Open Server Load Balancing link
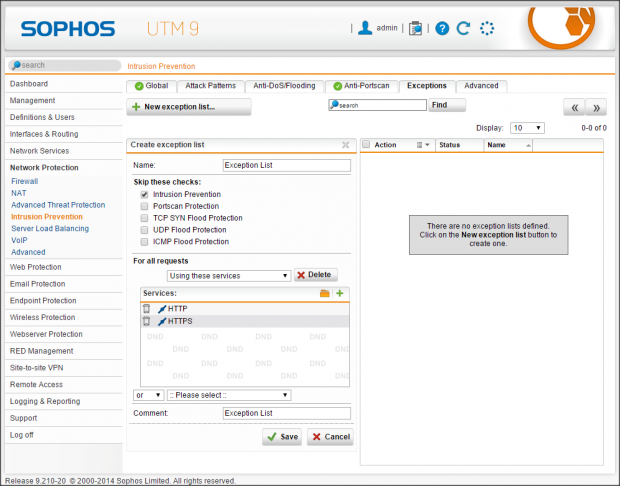Image resolution: width=620 pixels, height=486 pixels. pyautogui.click(x=50, y=229)
